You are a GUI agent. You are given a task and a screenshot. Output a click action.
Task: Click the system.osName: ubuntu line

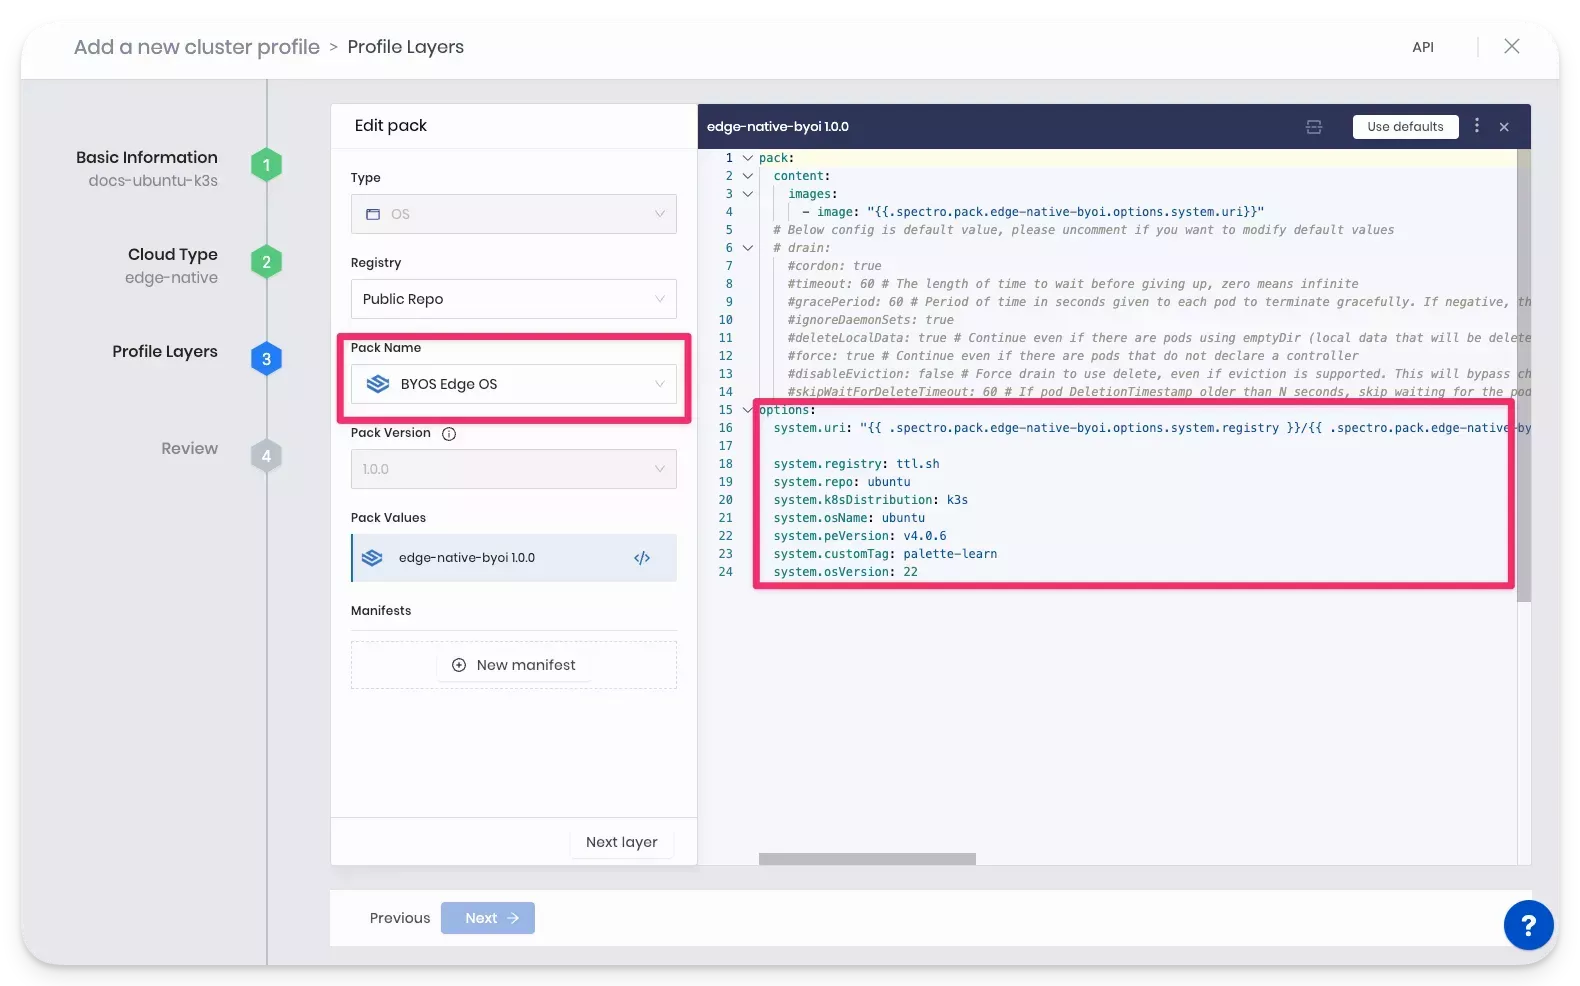click(x=849, y=518)
